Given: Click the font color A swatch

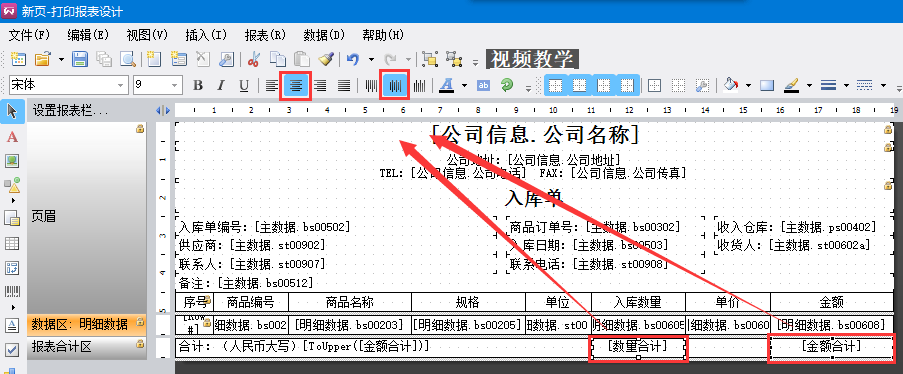Looking at the screenshot, I should [x=446, y=85].
